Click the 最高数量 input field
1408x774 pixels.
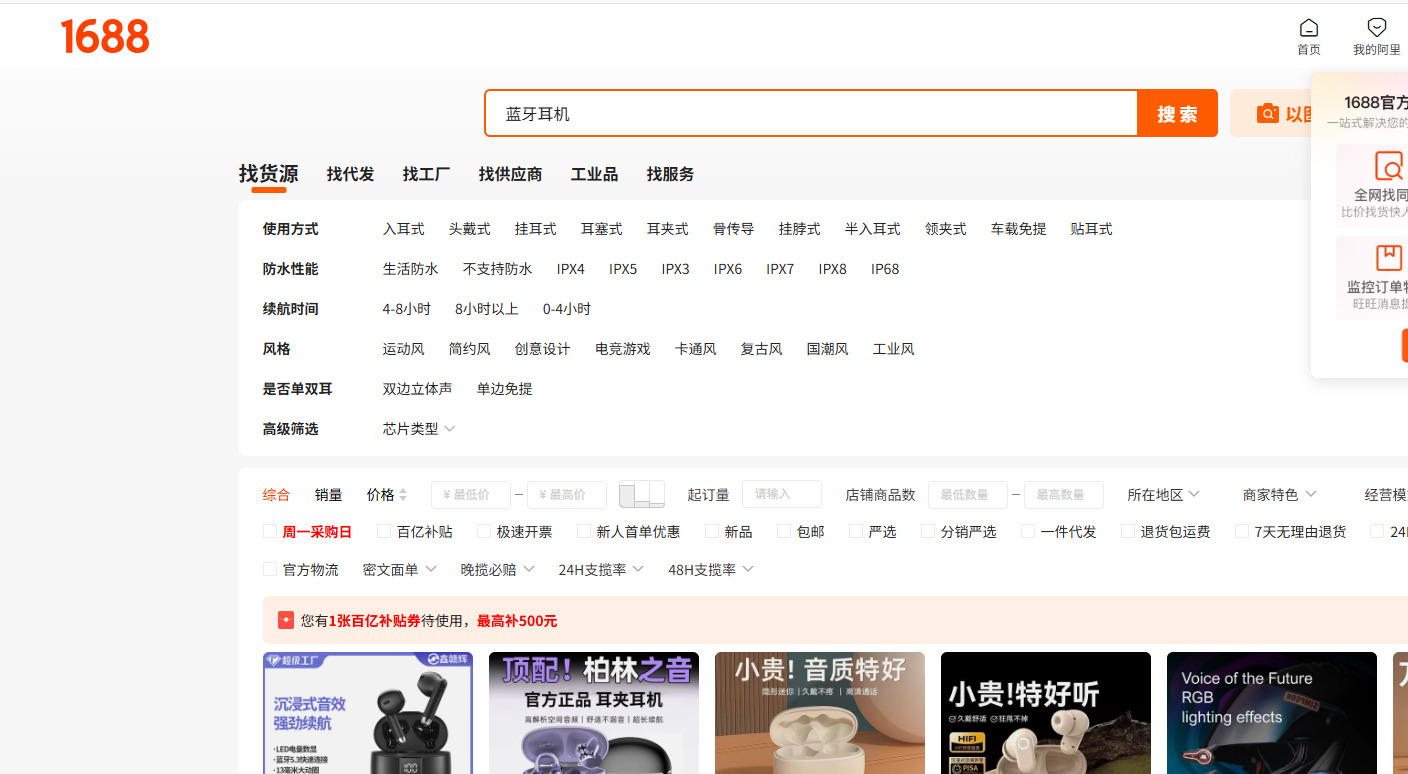click(1064, 495)
